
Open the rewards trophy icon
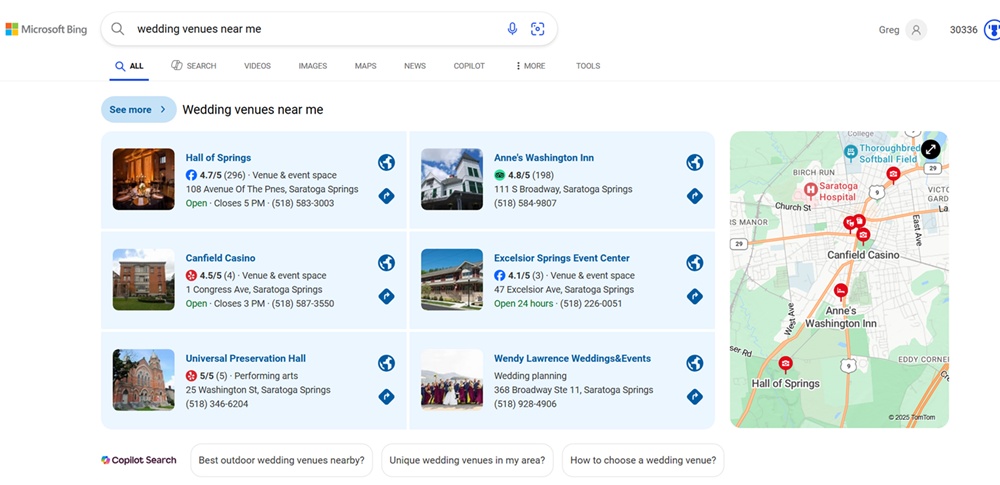(x=992, y=30)
